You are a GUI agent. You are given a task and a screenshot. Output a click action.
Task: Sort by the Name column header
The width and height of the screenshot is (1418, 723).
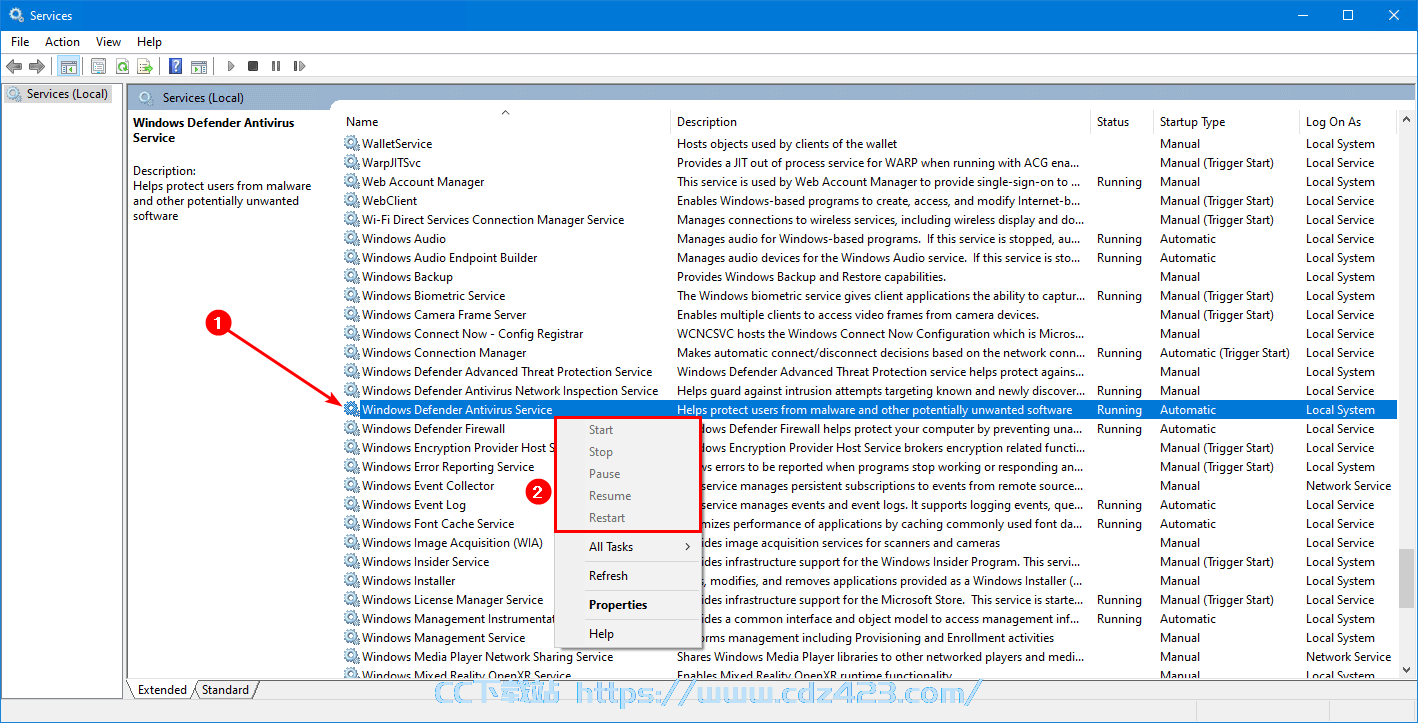(504, 122)
